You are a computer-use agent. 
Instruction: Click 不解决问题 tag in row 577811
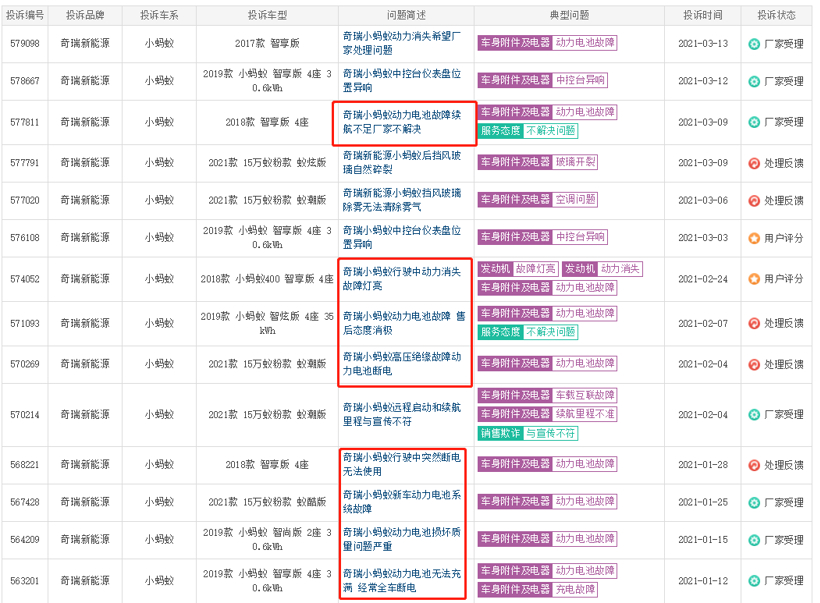[551, 131]
